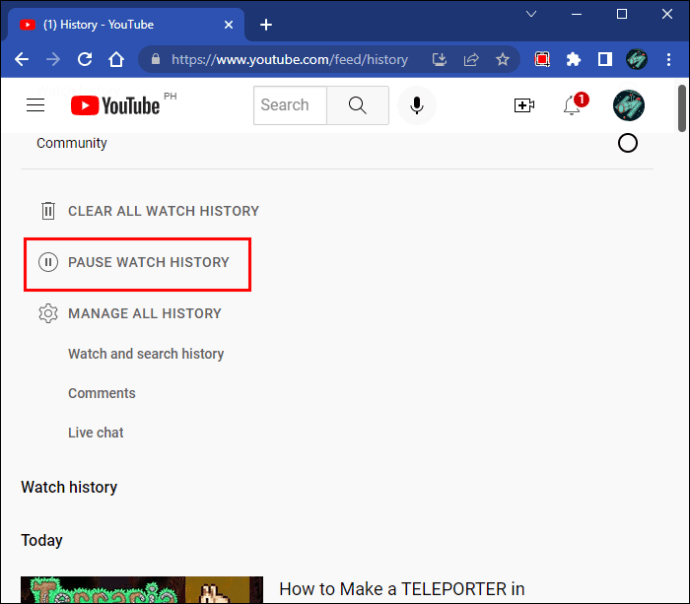Viewport: 690px width, 604px height.
Task: Open the Chrome three-dot menu
Action: (x=668, y=59)
